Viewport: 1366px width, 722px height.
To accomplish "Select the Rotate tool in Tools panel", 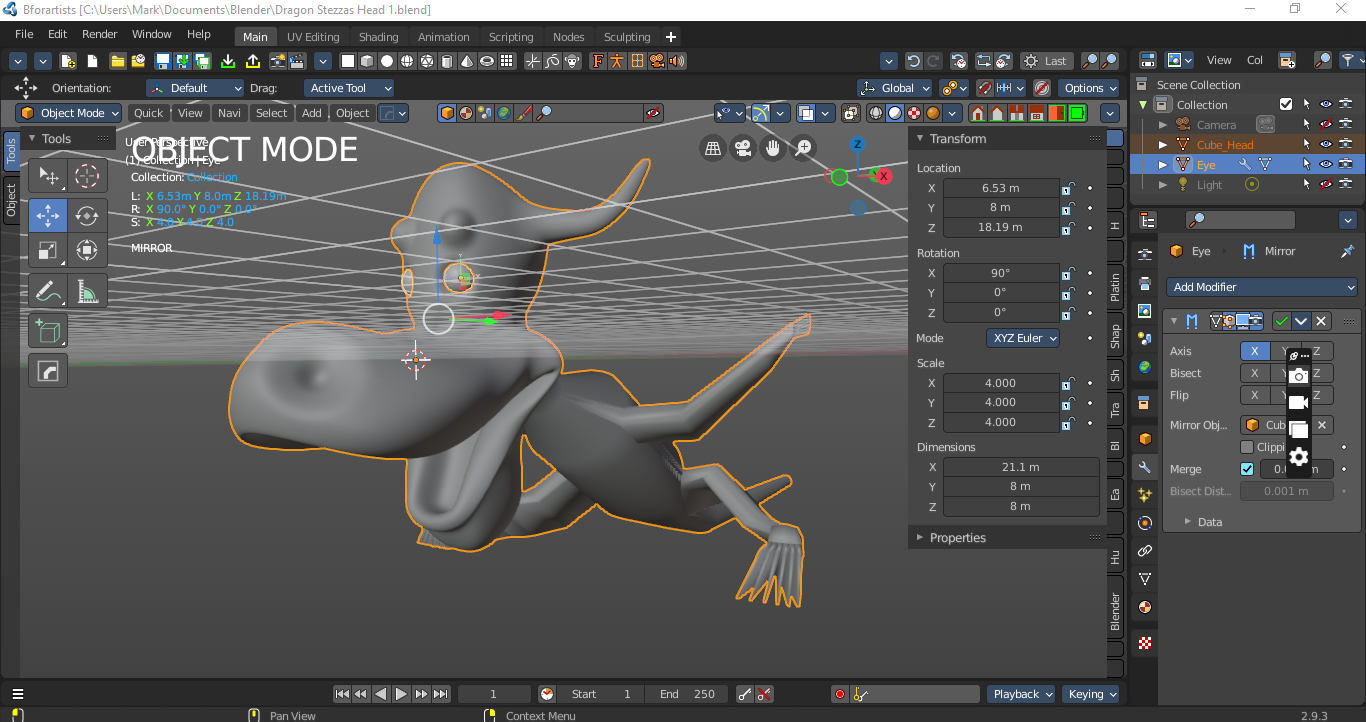I will (87, 215).
